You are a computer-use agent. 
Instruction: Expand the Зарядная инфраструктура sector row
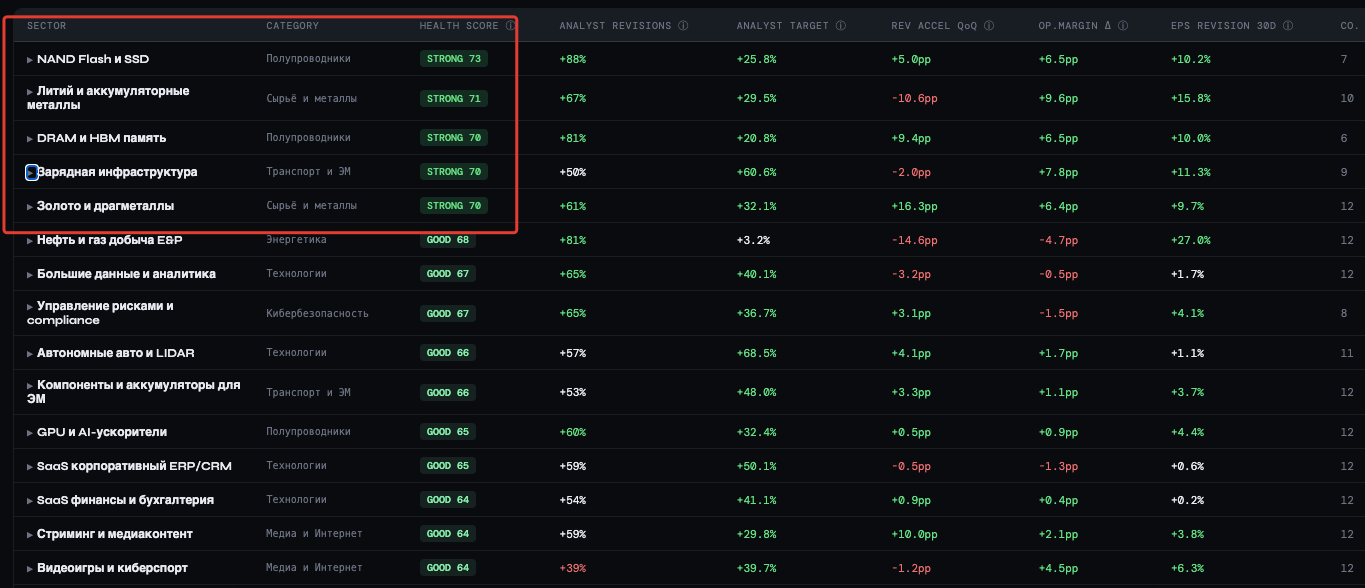coord(31,173)
